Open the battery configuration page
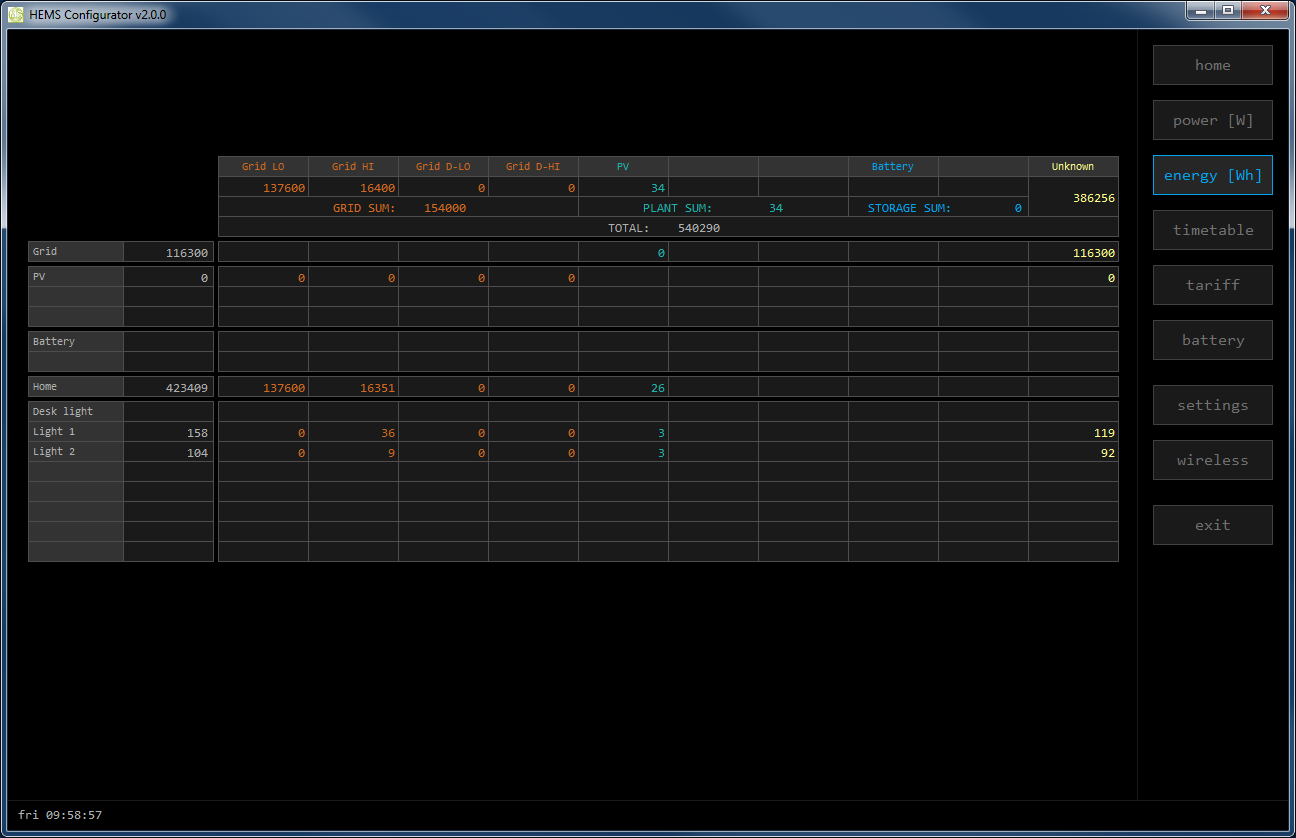Viewport: 1296px width, 838px height. (1212, 340)
